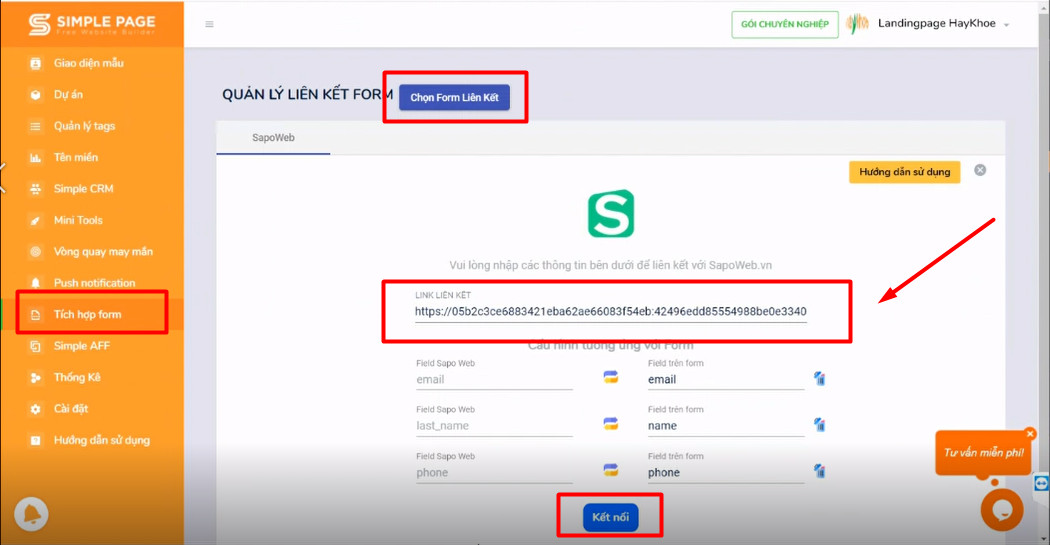Delete the phone field mapping row

tap(820, 471)
